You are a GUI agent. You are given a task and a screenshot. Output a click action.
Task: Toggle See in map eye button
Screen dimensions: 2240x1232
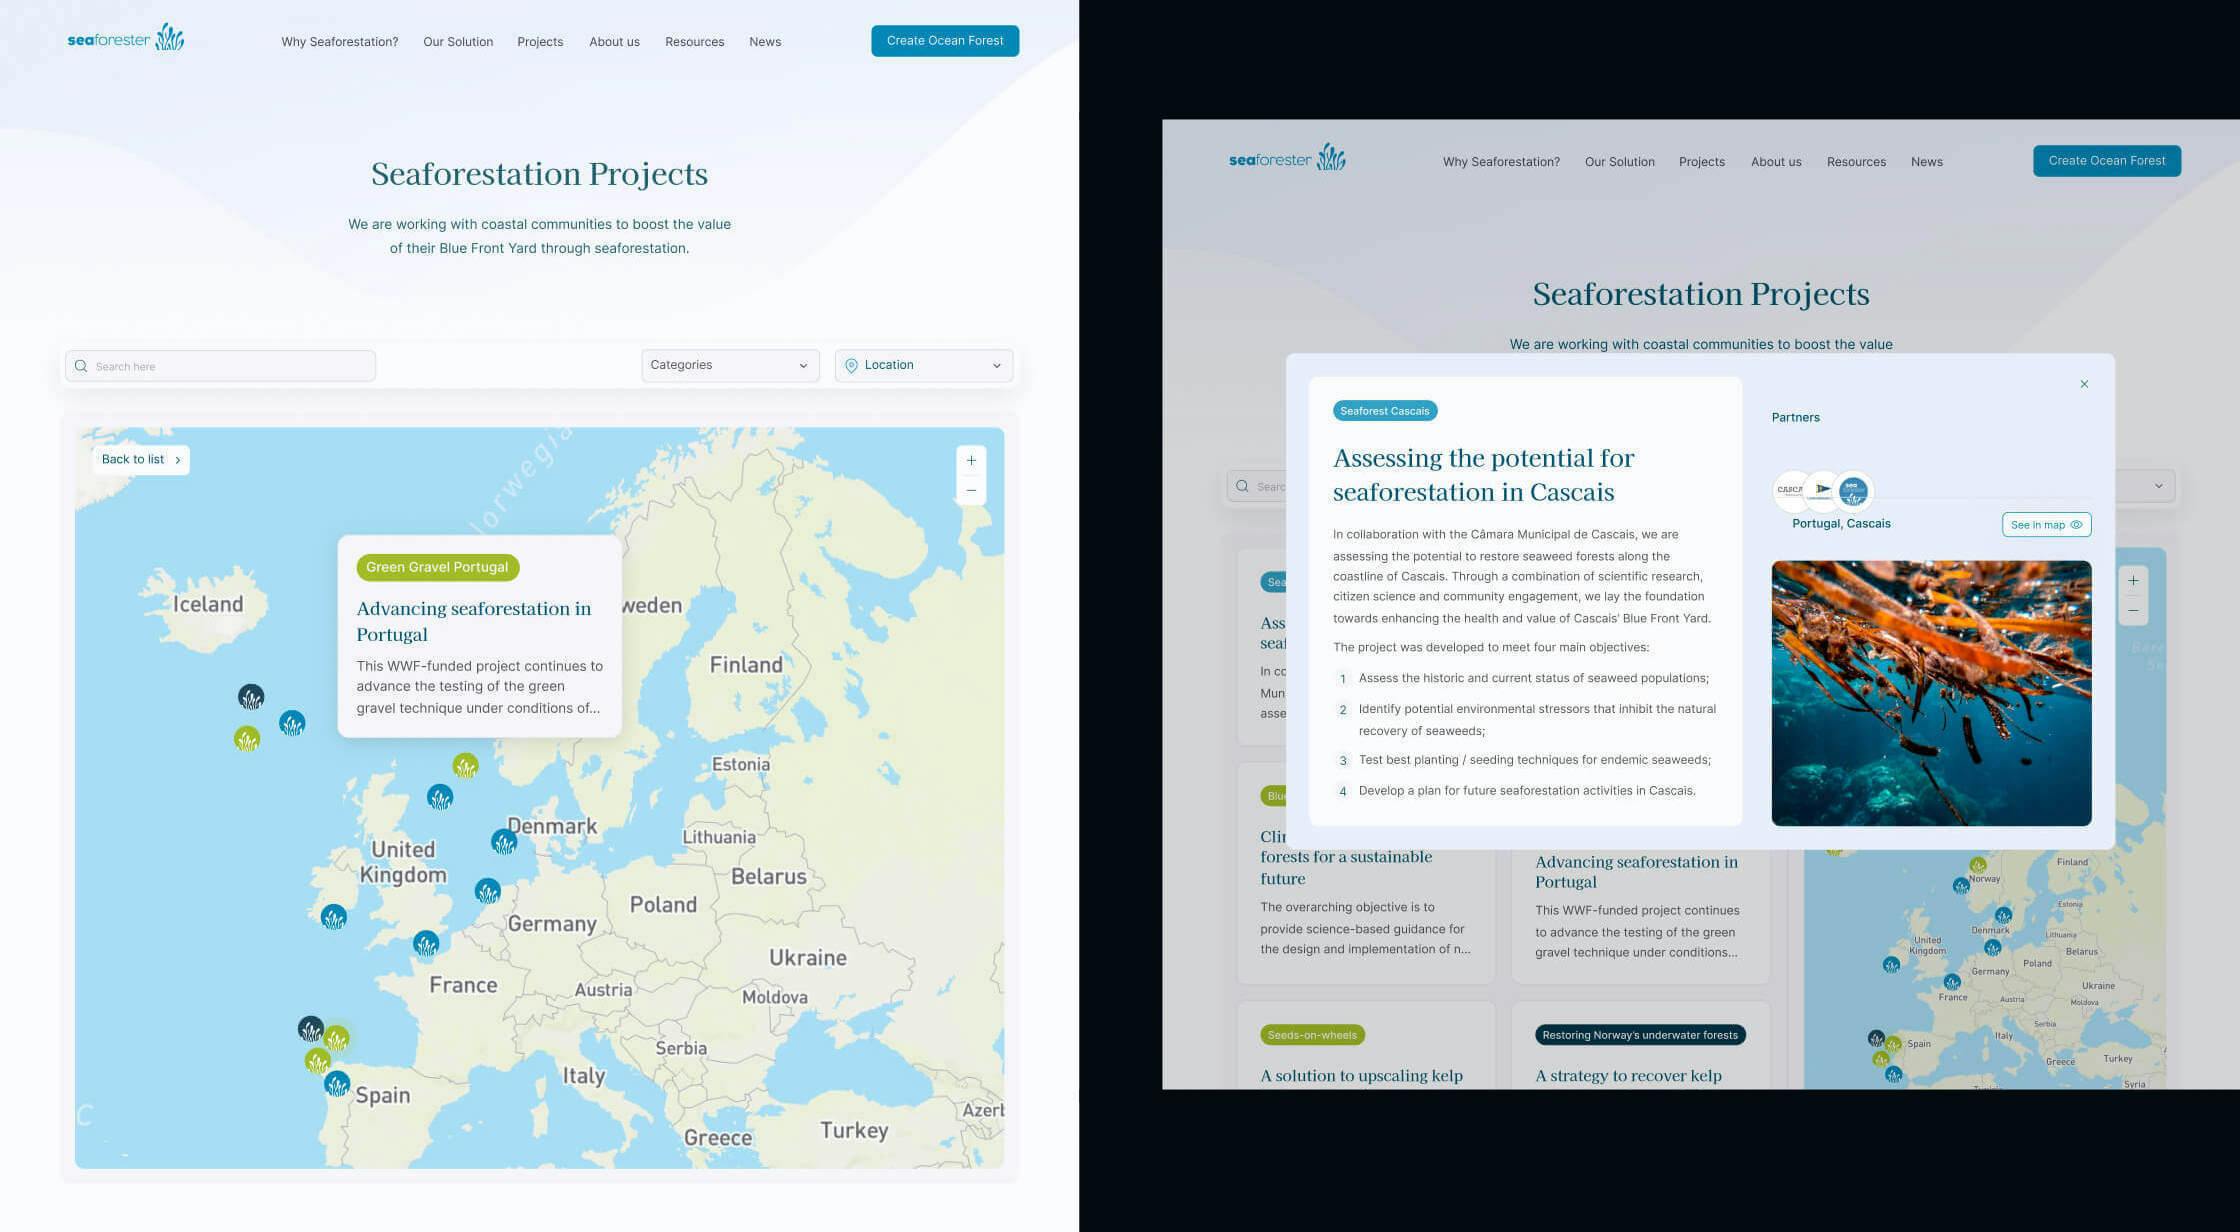click(x=2046, y=524)
